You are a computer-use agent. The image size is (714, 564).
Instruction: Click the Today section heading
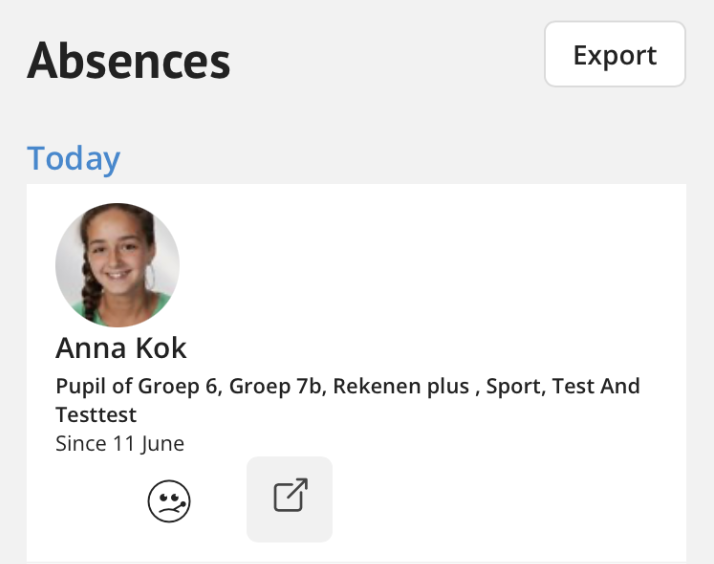click(73, 159)
